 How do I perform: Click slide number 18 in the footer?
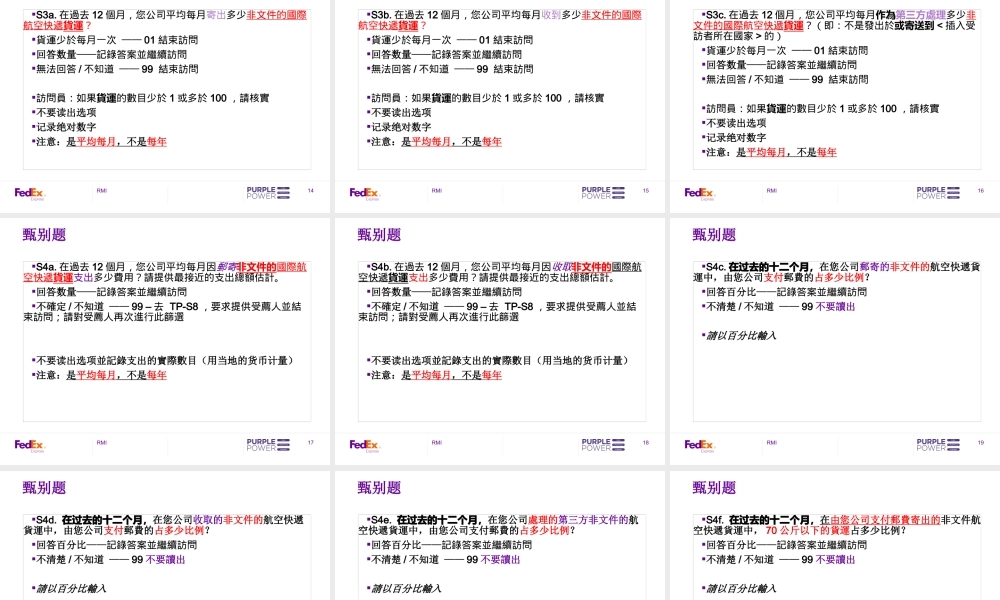(x=645, y=443)
